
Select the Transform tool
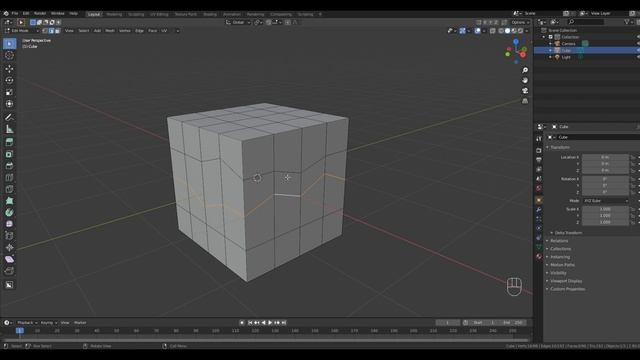(9, 104)
